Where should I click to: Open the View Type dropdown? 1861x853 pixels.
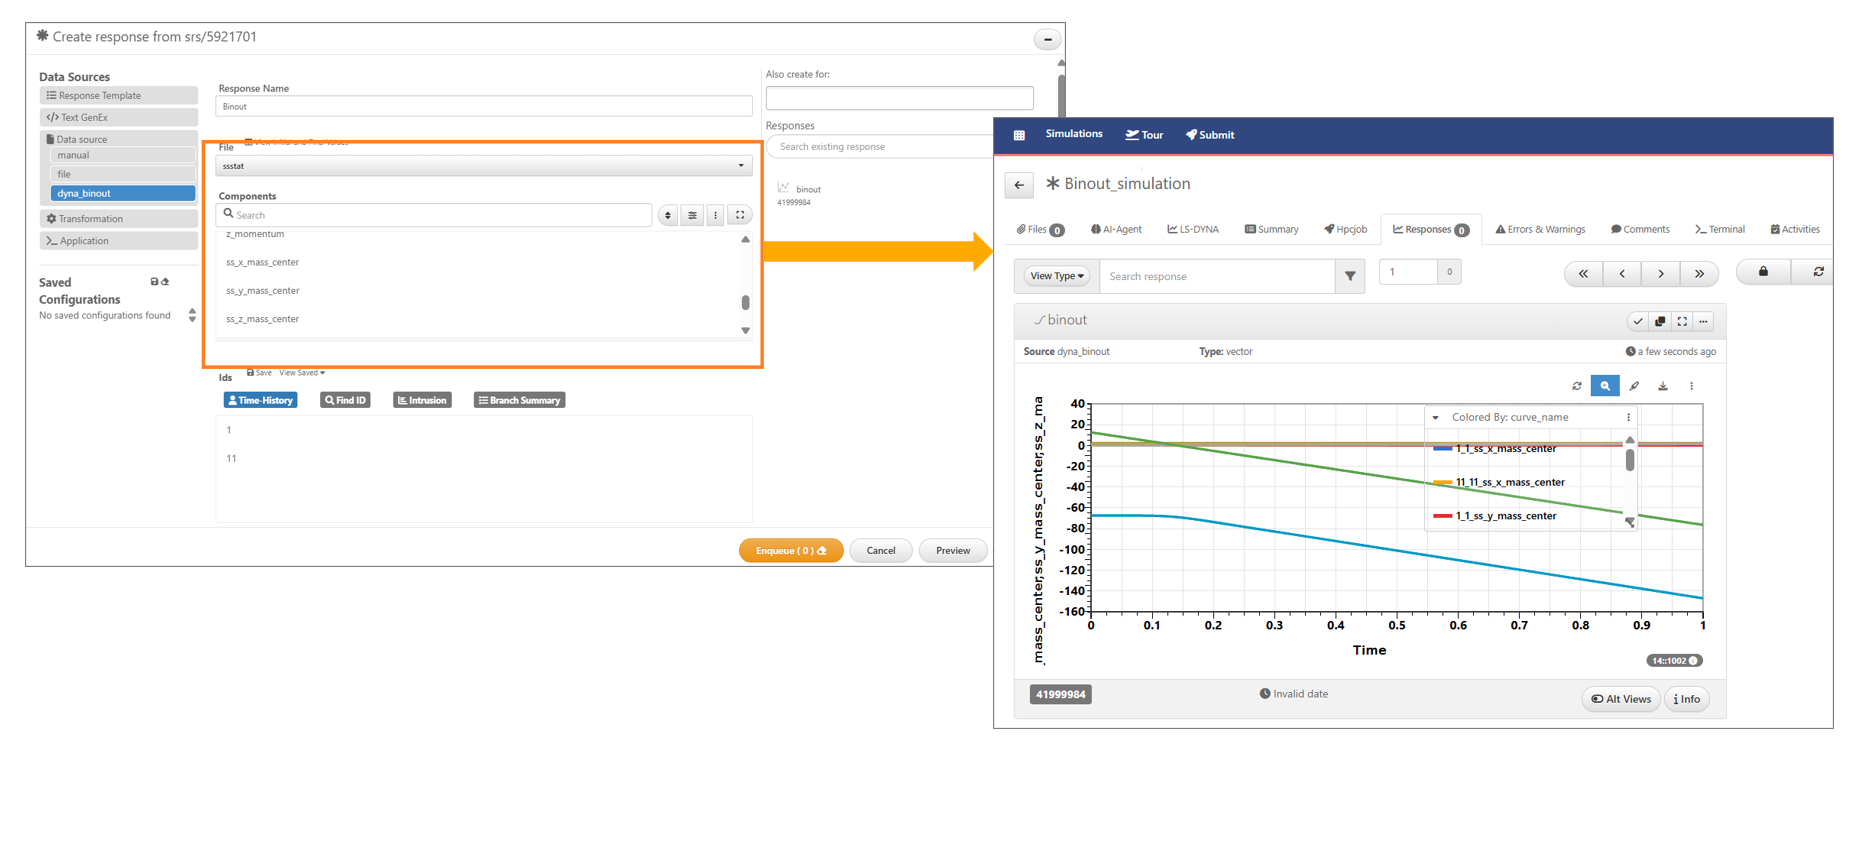(1056, 276)
